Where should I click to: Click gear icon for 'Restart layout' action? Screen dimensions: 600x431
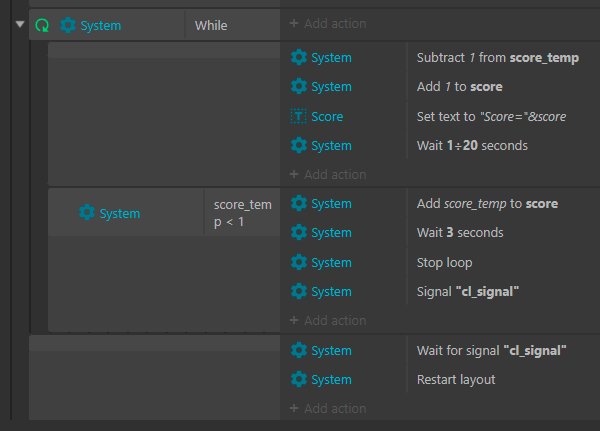point(298,380)
